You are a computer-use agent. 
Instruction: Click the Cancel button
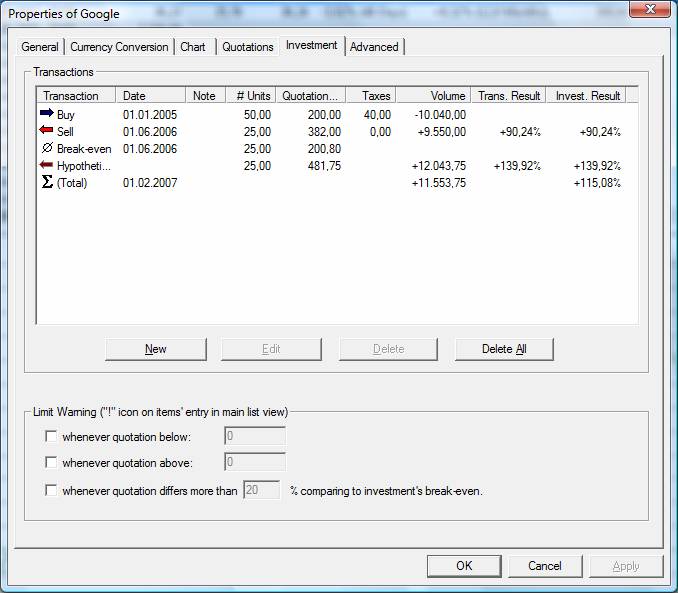pos(545,566)
